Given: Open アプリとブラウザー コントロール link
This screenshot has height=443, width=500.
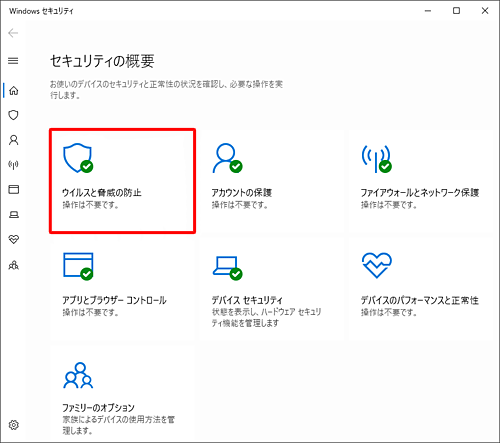Looking at the screenshot, I should pyautogui.click(x=114, y=300).
